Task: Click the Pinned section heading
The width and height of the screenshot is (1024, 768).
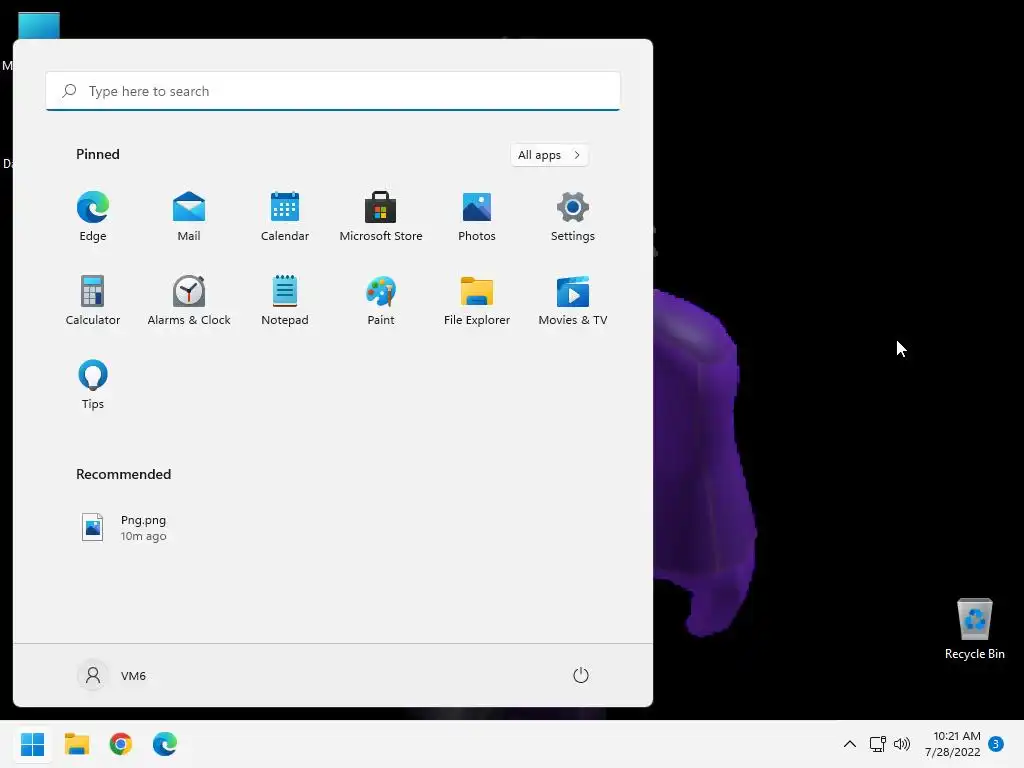Action: tap(98, 154)
